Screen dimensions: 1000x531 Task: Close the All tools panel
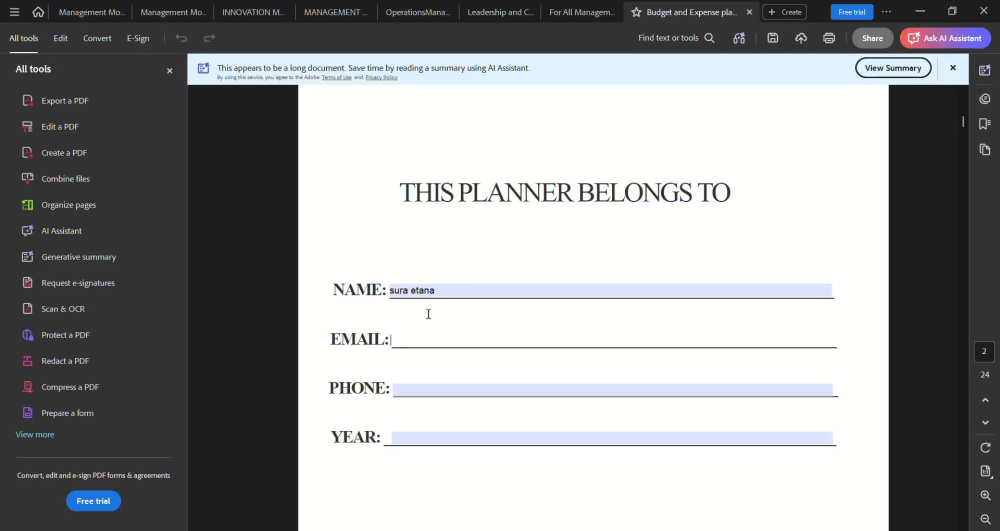(x=170, y=71)
